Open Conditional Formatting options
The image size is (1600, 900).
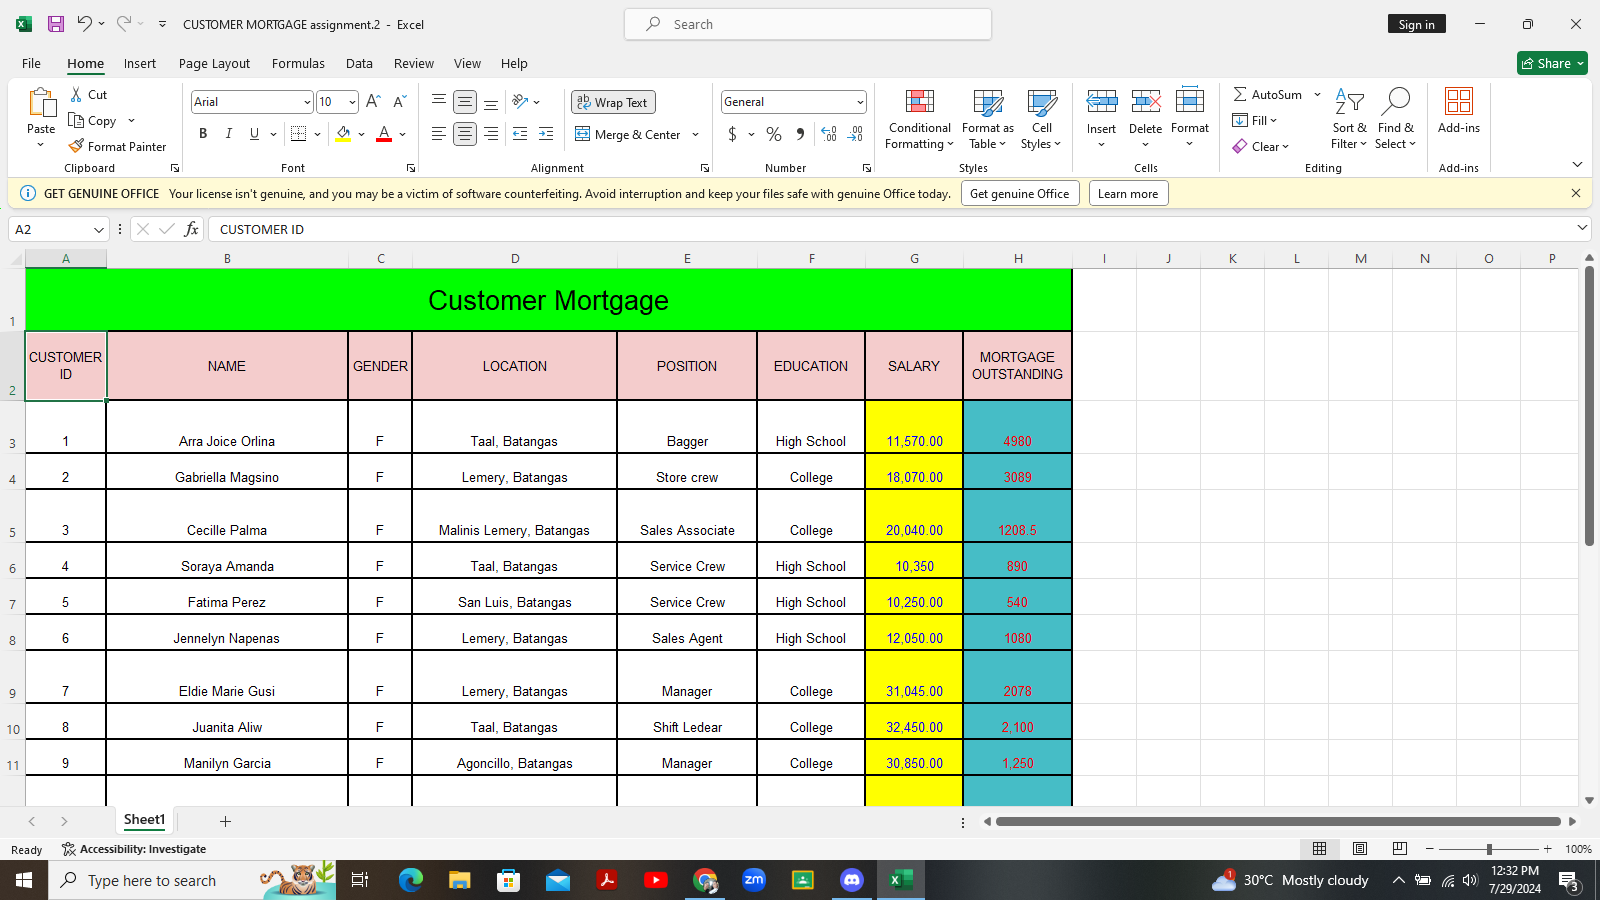coord(920,119)
